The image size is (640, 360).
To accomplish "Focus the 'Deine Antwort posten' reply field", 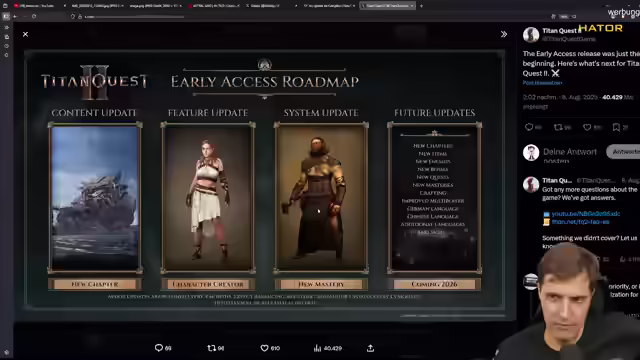I will coord(570,155).
